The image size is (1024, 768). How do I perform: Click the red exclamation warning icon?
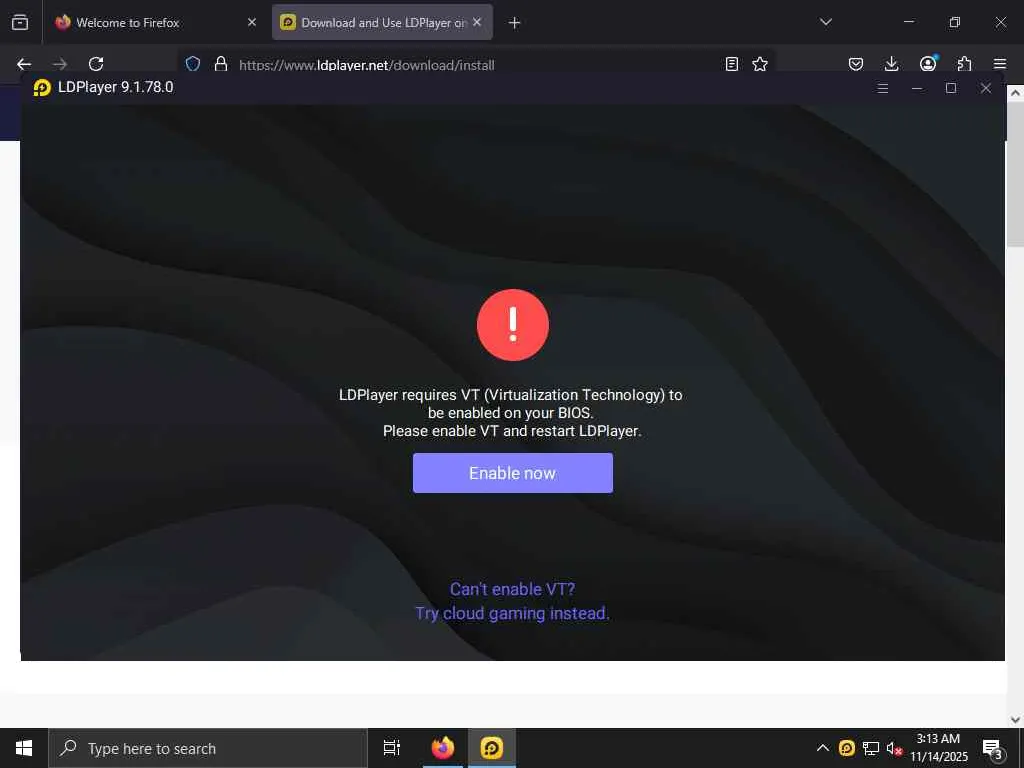[513, 325]
